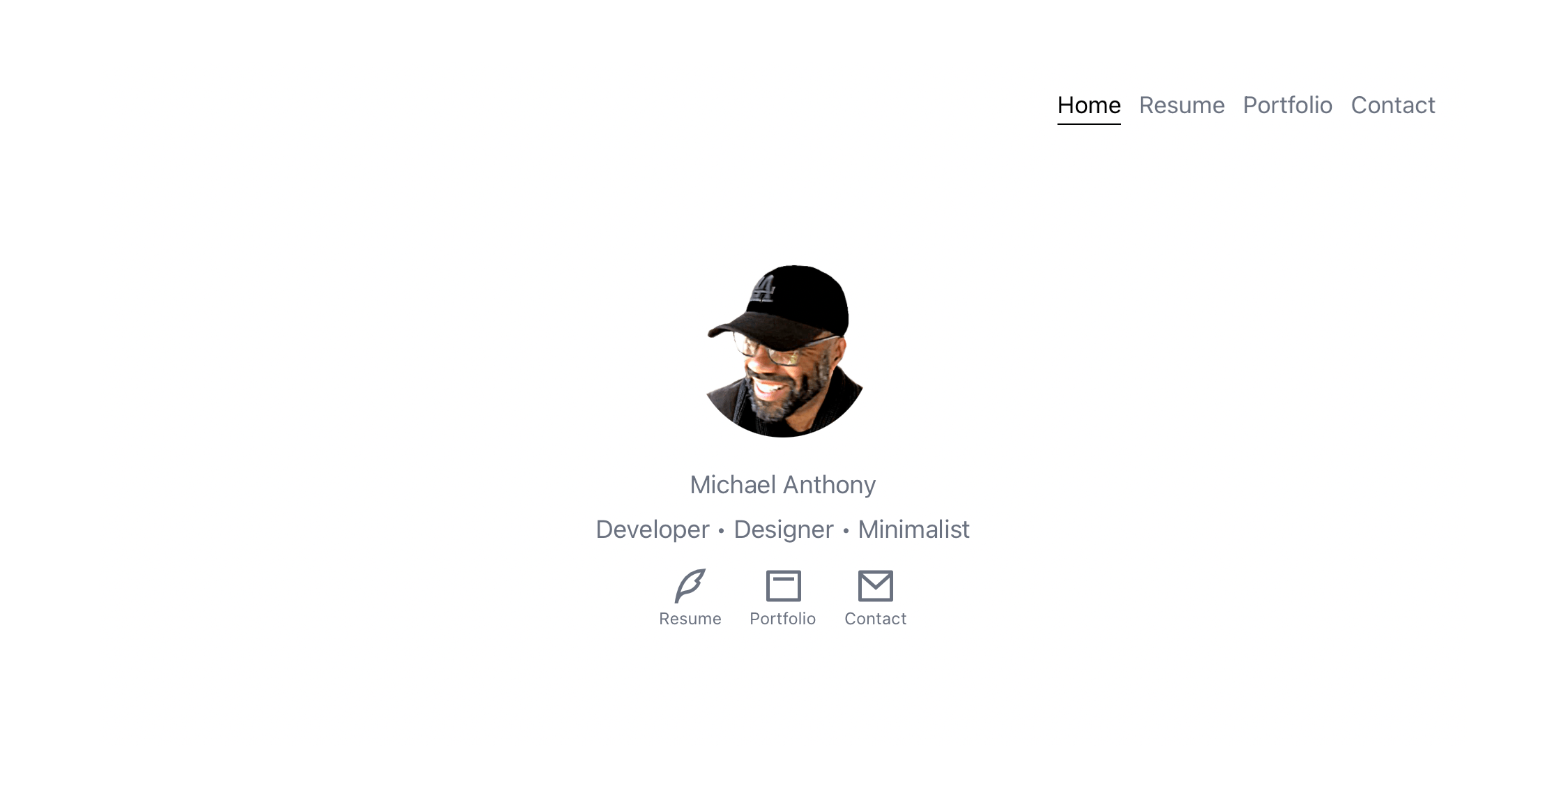Open the Portfolio window-frame icon
This screenshot has height=808, width=1566.
(x=783, y=586)
